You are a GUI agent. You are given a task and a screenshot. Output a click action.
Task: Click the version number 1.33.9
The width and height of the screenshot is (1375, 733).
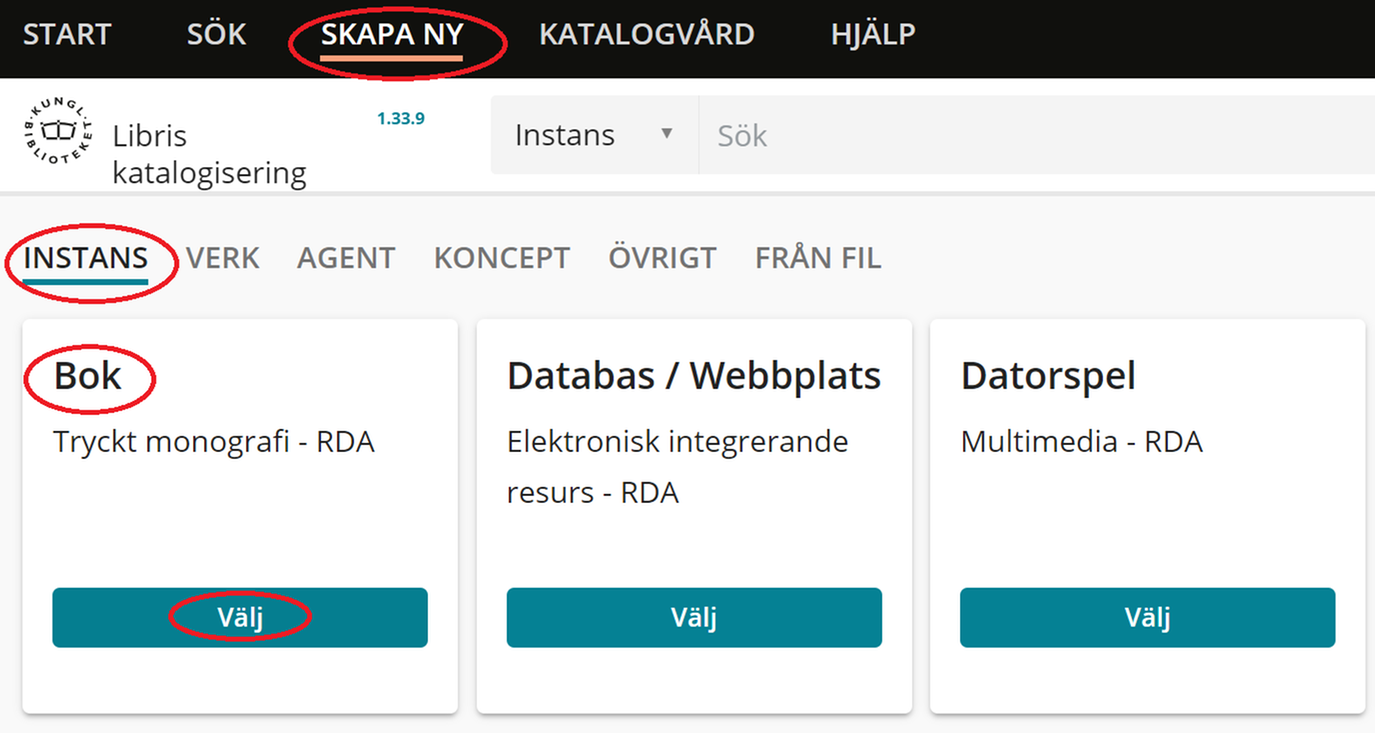tap(398, 117)
